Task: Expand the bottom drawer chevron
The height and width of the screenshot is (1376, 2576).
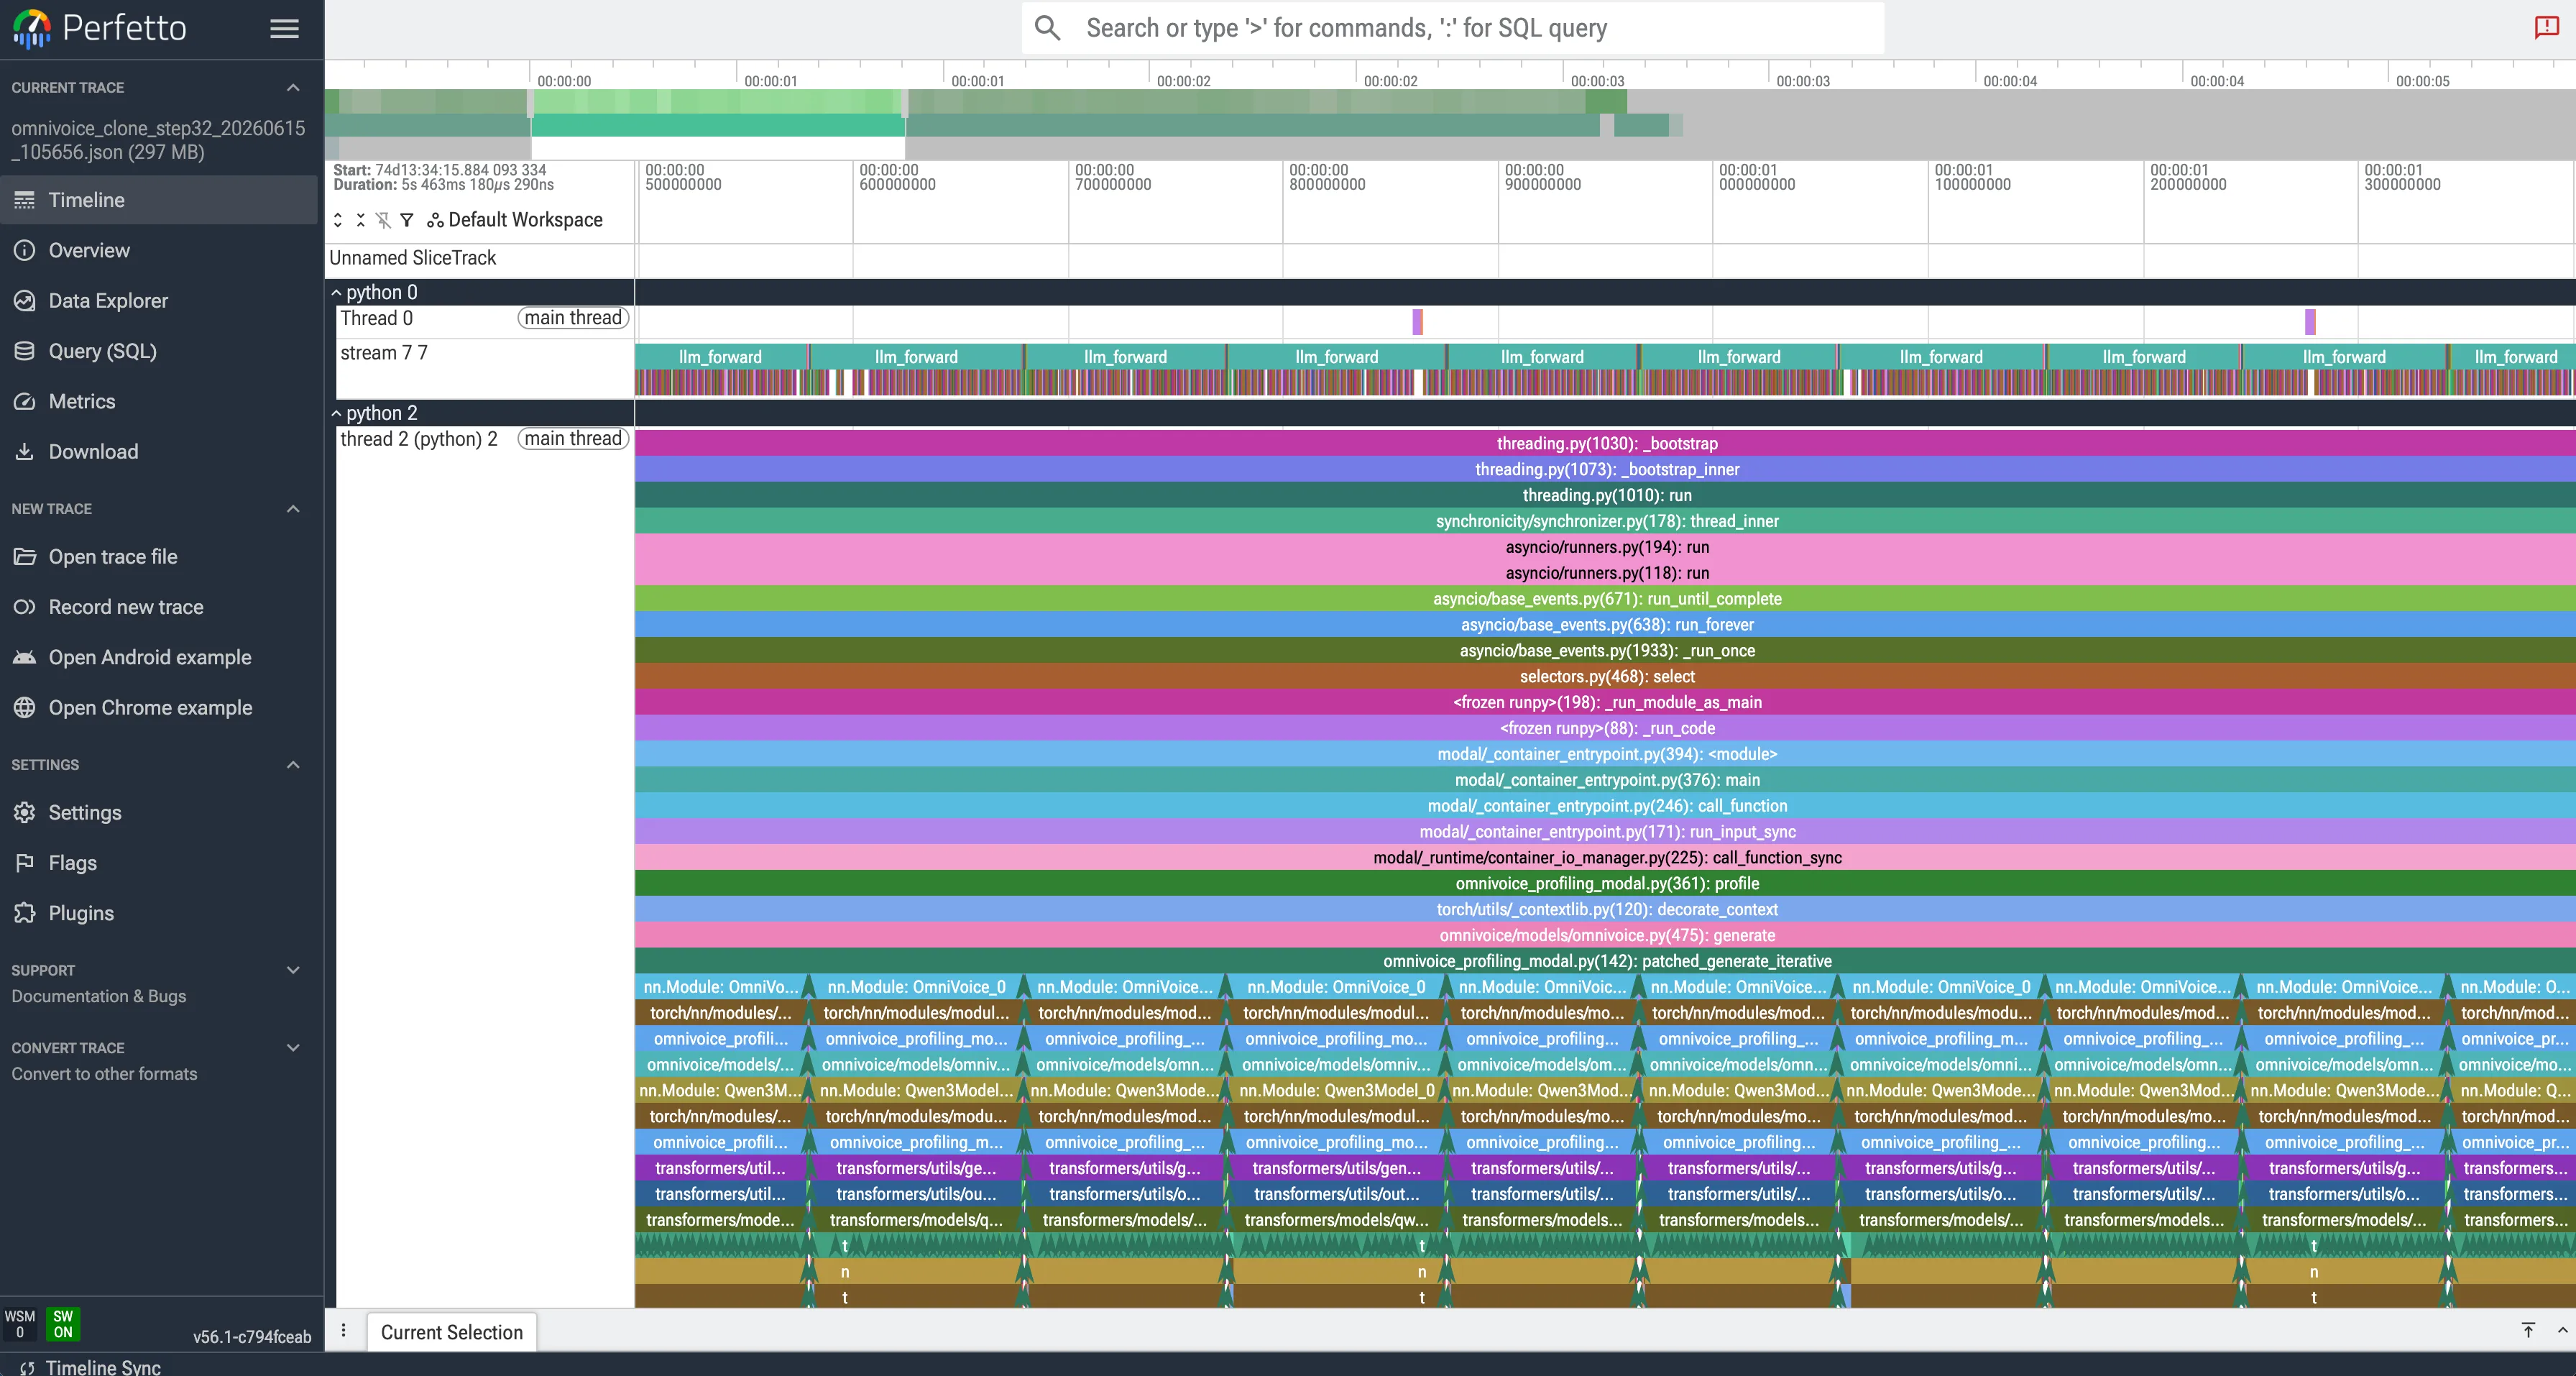Action: (2562, 1330)
